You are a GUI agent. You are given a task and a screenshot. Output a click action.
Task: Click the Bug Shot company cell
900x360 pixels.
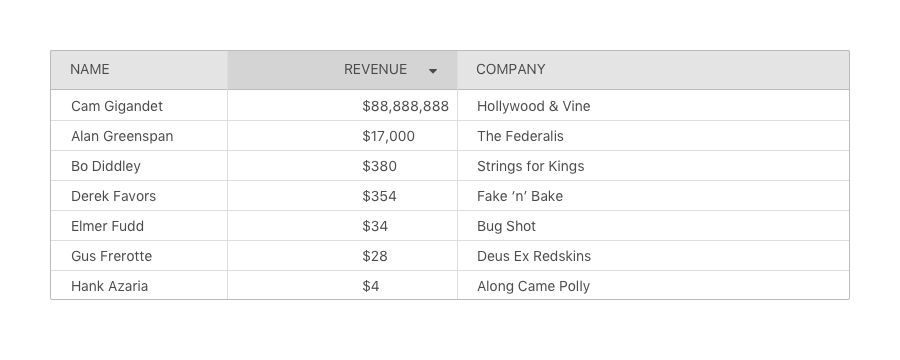(x=653, y=226)
